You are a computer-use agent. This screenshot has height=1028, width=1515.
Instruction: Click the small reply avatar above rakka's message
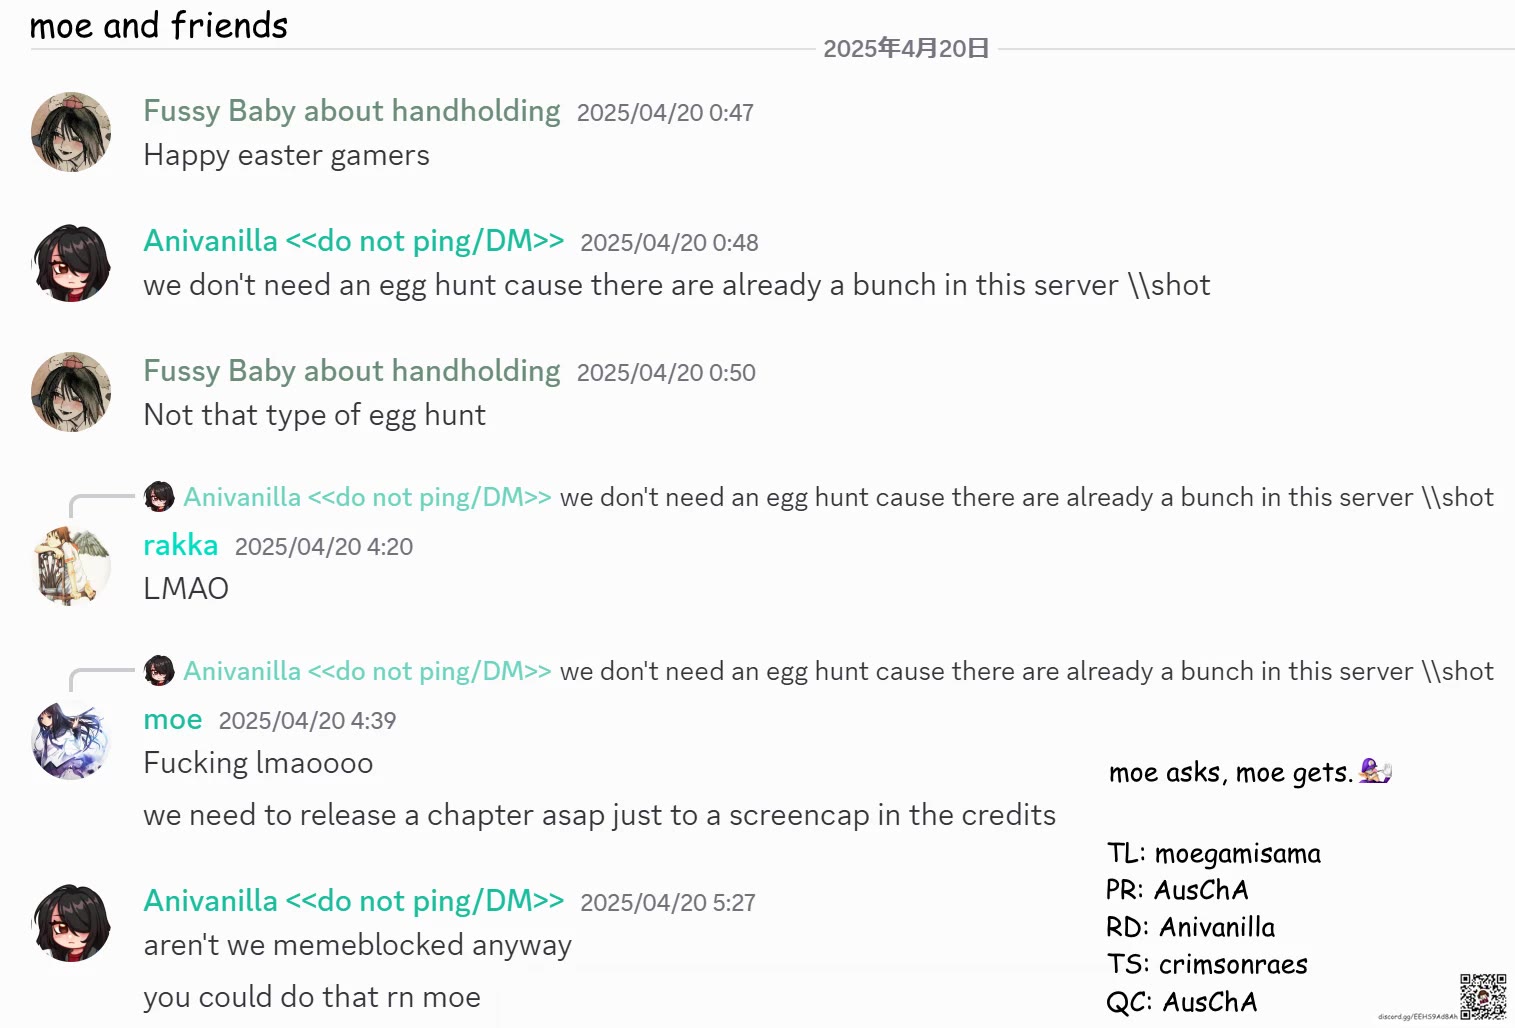159,497
